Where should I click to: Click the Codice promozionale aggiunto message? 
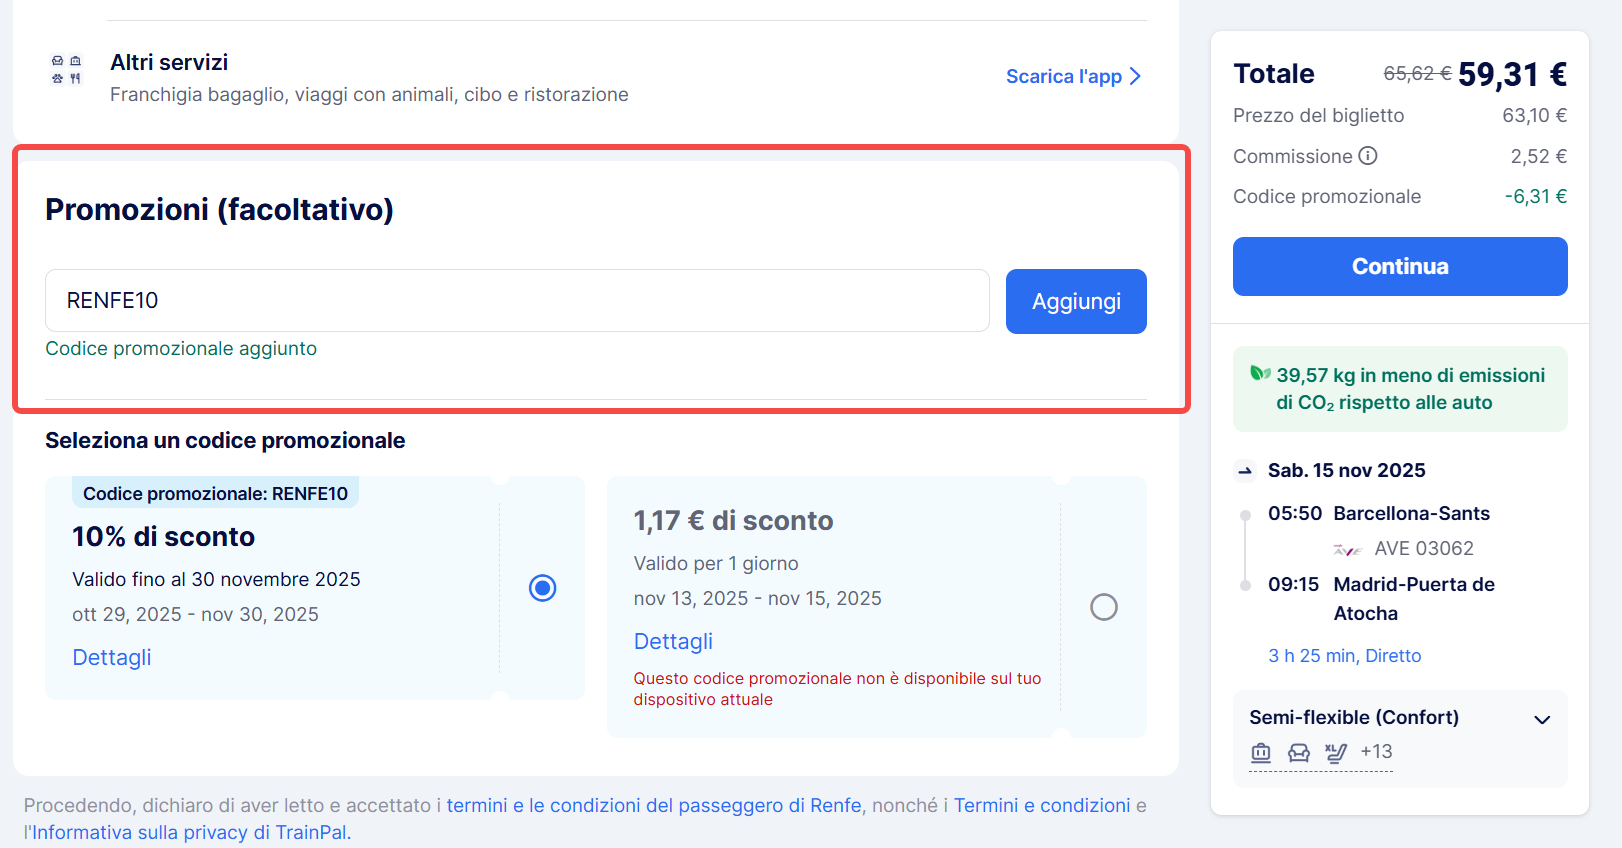(181, 349)
